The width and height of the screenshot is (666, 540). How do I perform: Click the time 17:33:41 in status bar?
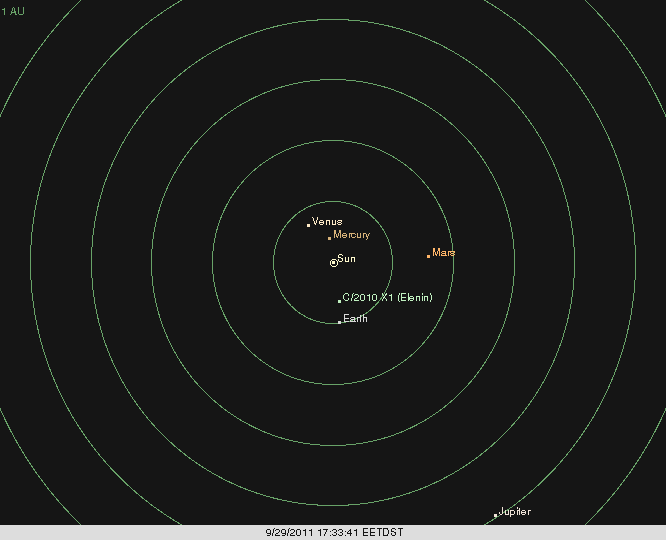point(335,533)
